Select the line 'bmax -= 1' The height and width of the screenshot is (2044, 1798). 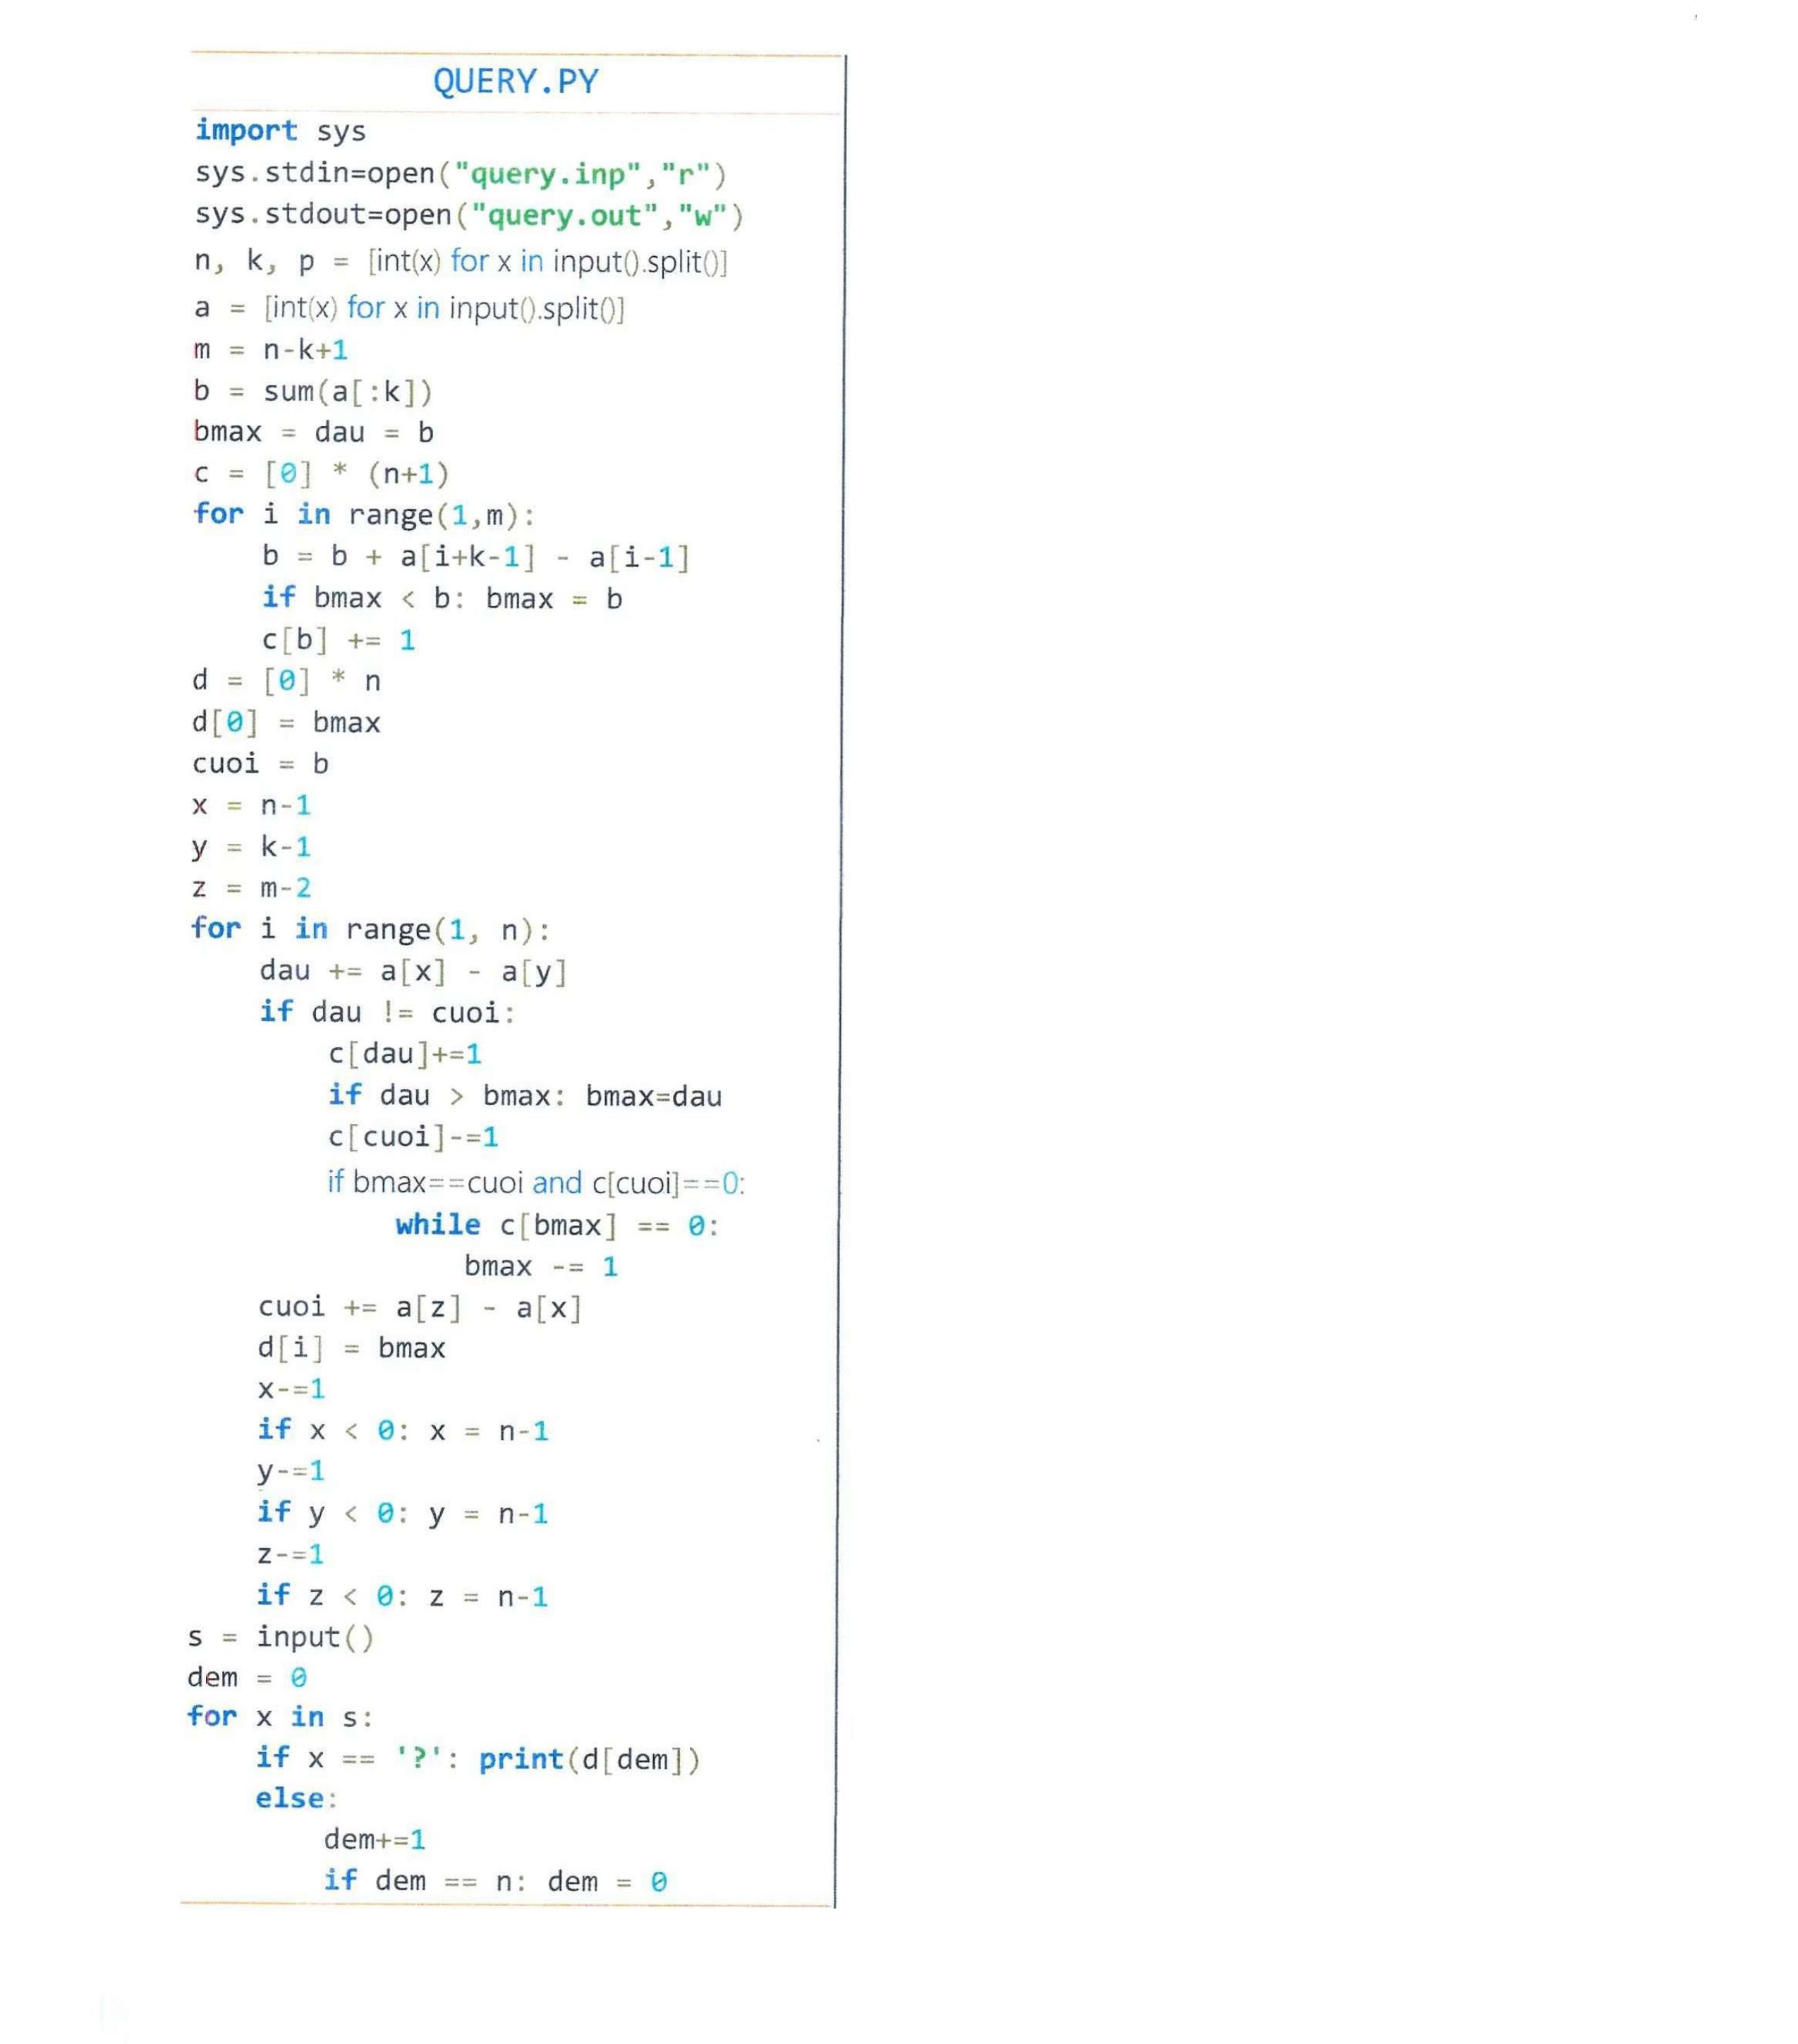[x=541, y=1266]
